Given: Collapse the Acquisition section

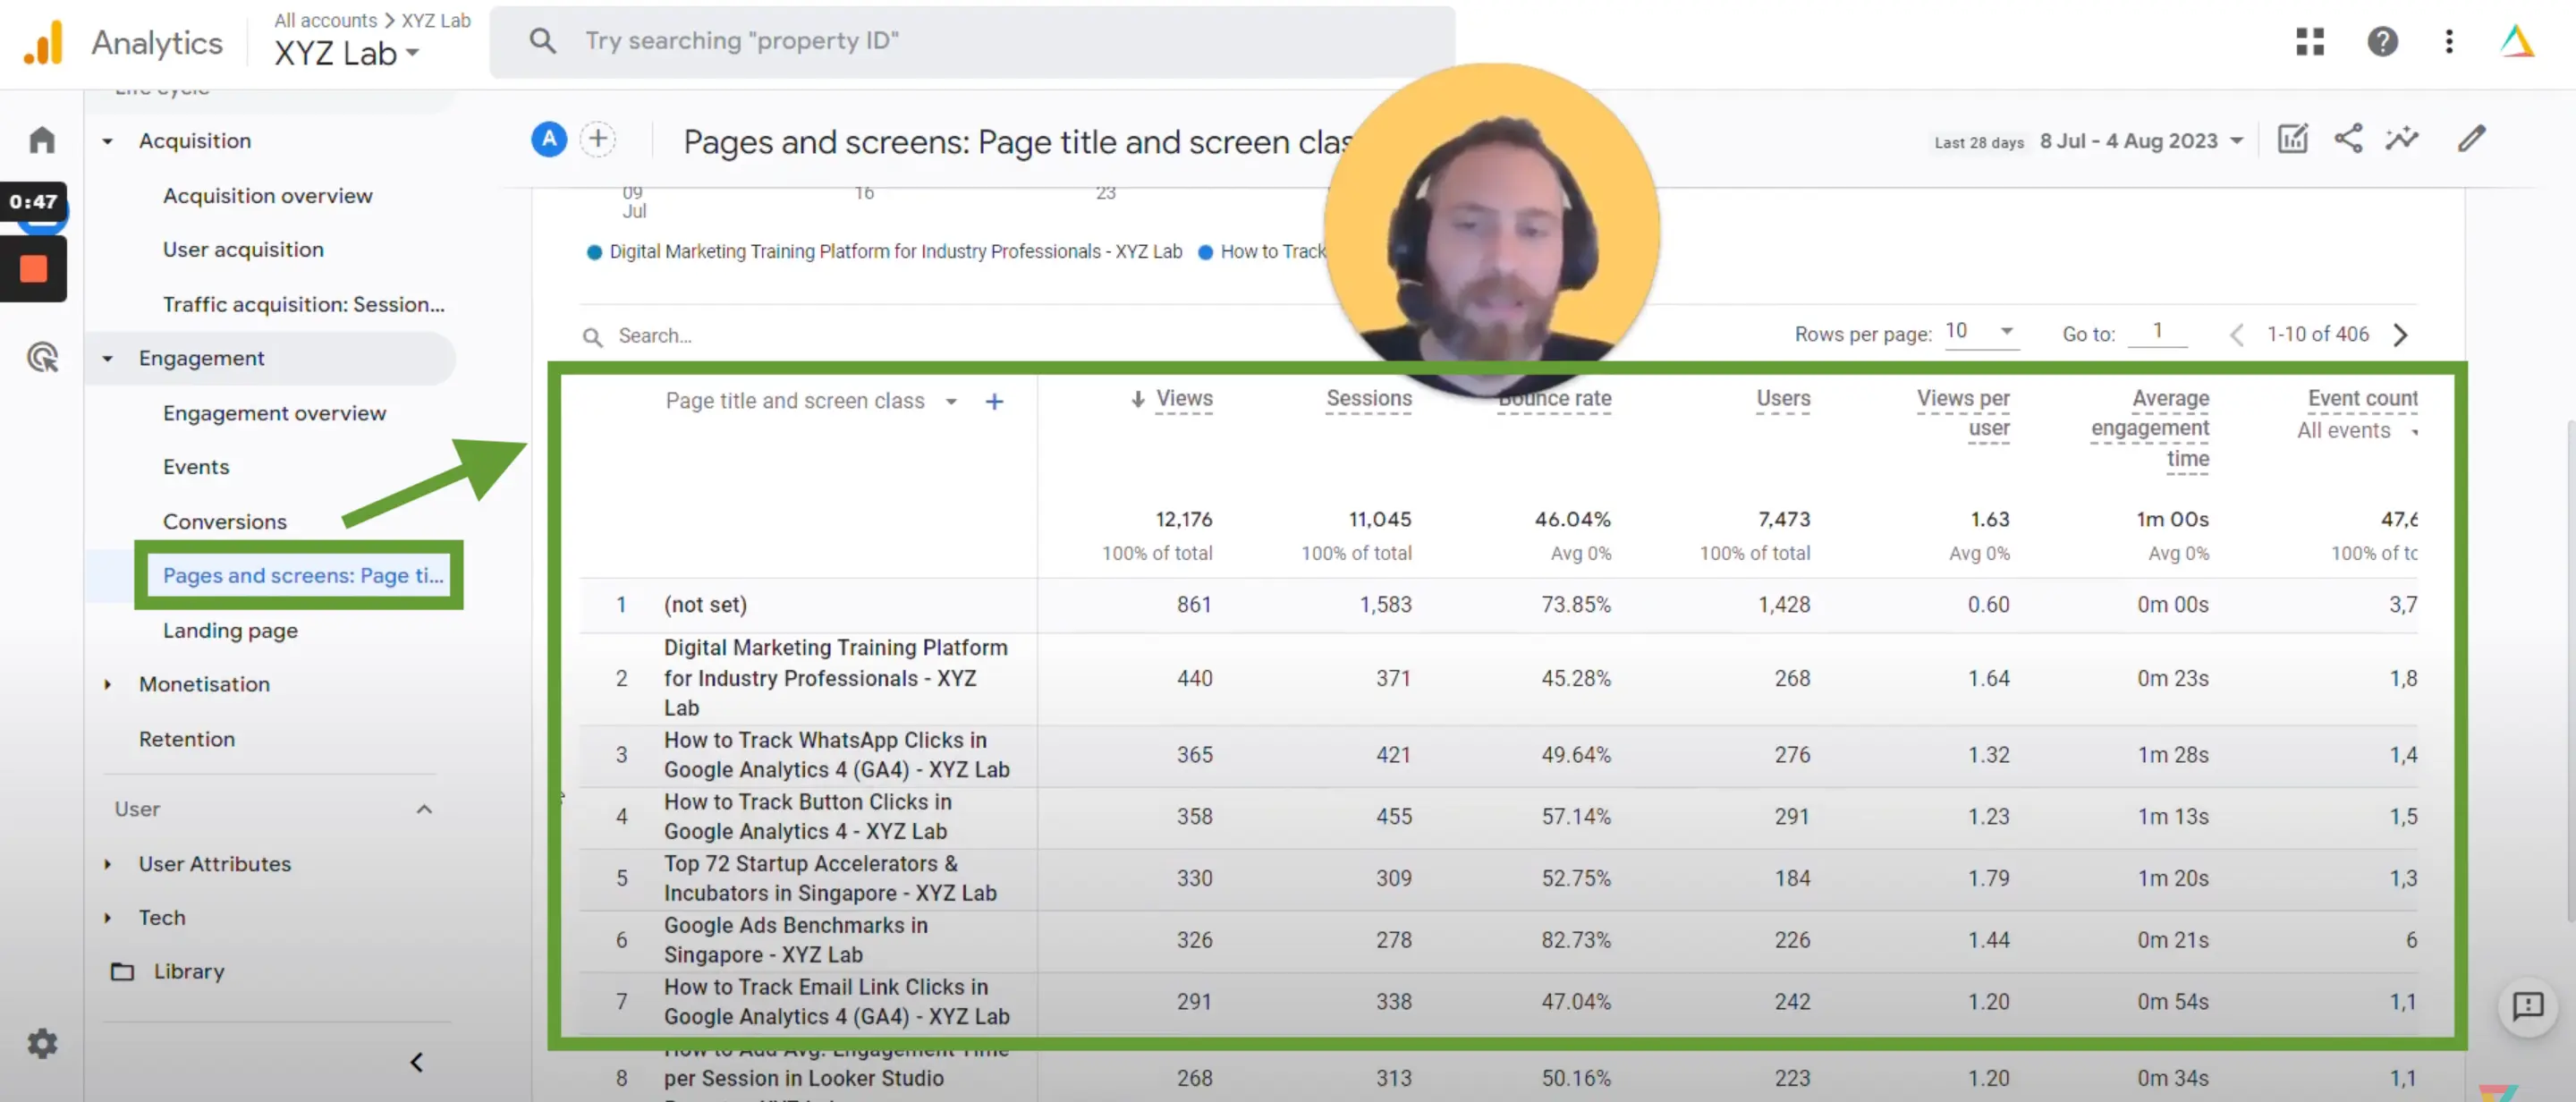Looking at the screenshot, I should pyautogui.click(x=107, y=141).
